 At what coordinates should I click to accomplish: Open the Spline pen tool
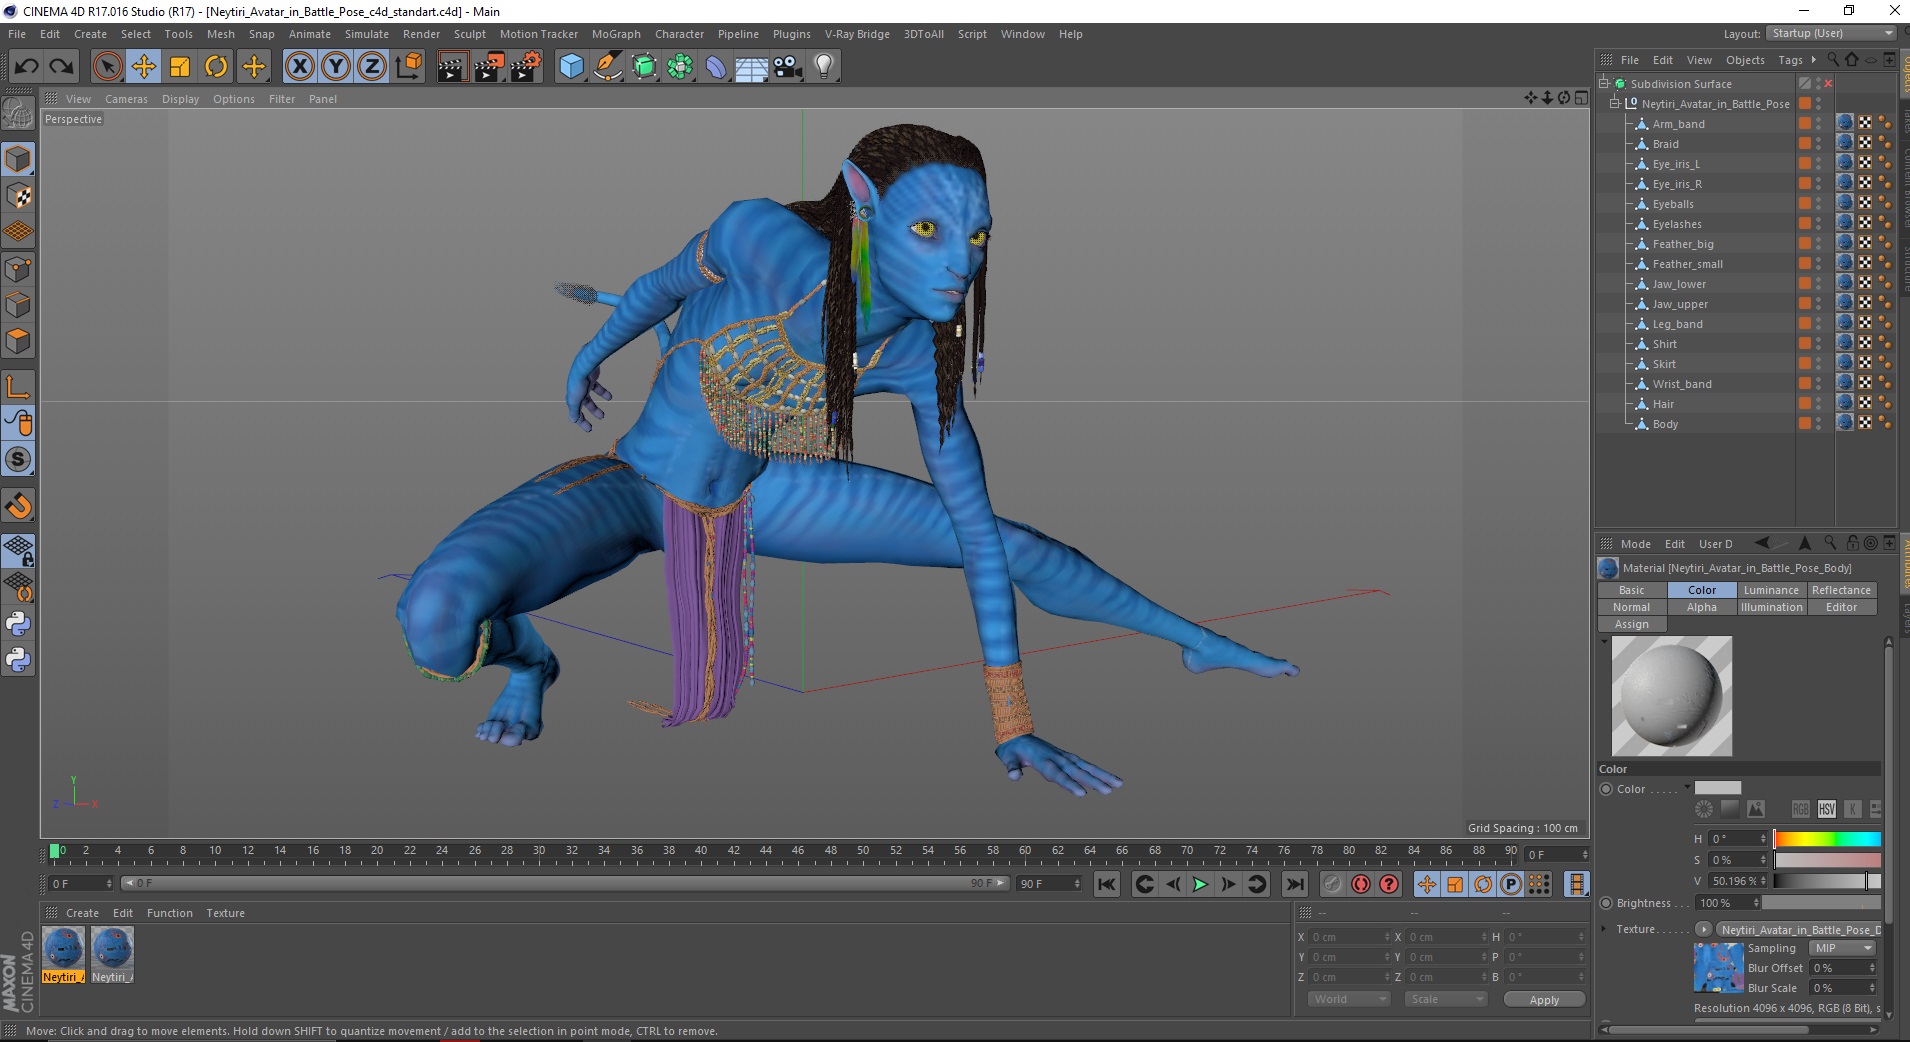pyautogui.click(x=607, y=67)
